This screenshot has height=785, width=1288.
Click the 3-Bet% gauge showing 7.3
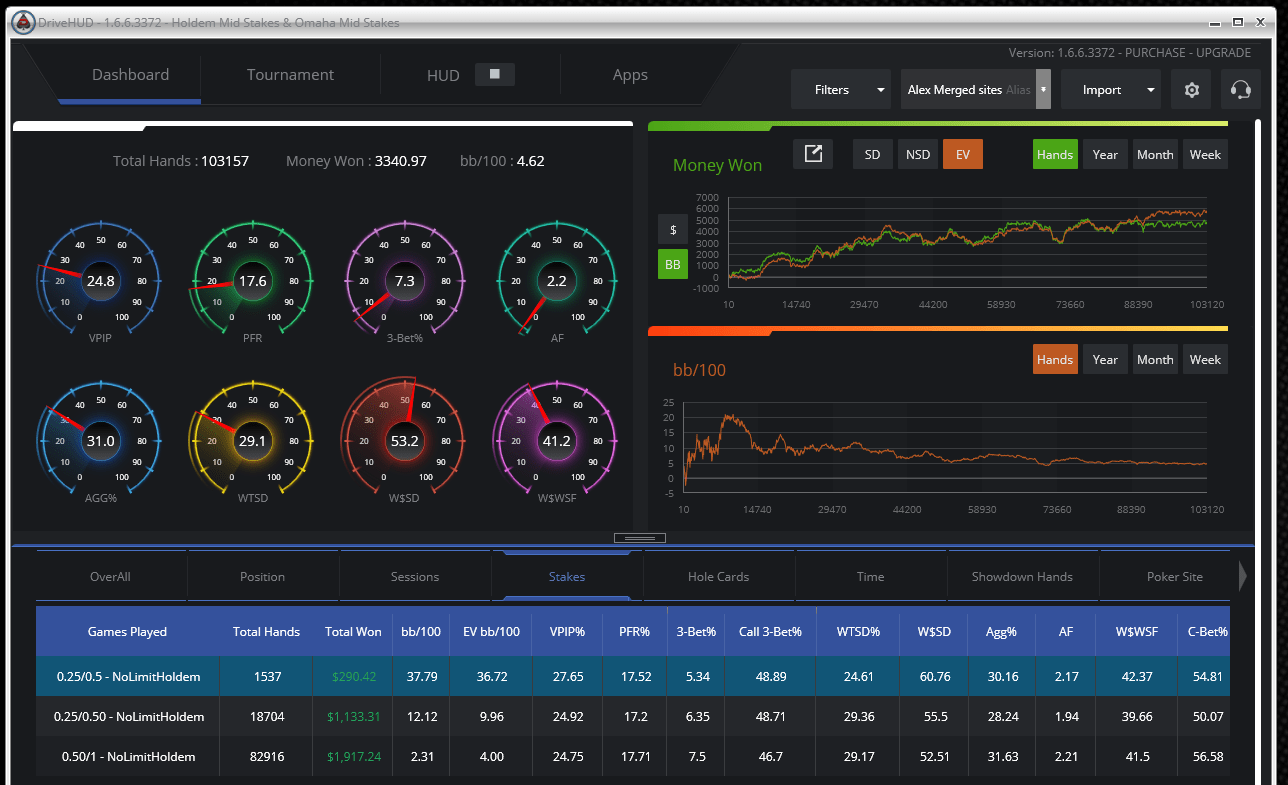coord(404,281)
